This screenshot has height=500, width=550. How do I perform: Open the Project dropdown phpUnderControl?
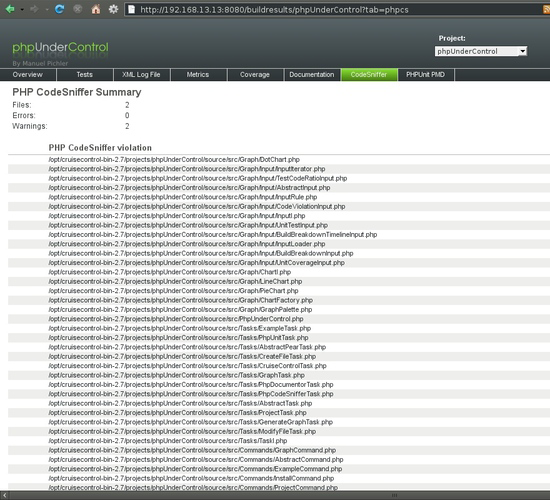pos(481,51)
